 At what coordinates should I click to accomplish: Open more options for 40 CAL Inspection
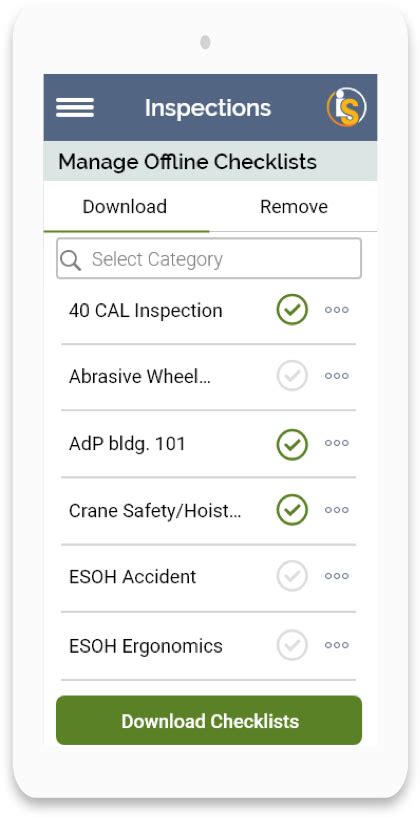tap(337, 310)
